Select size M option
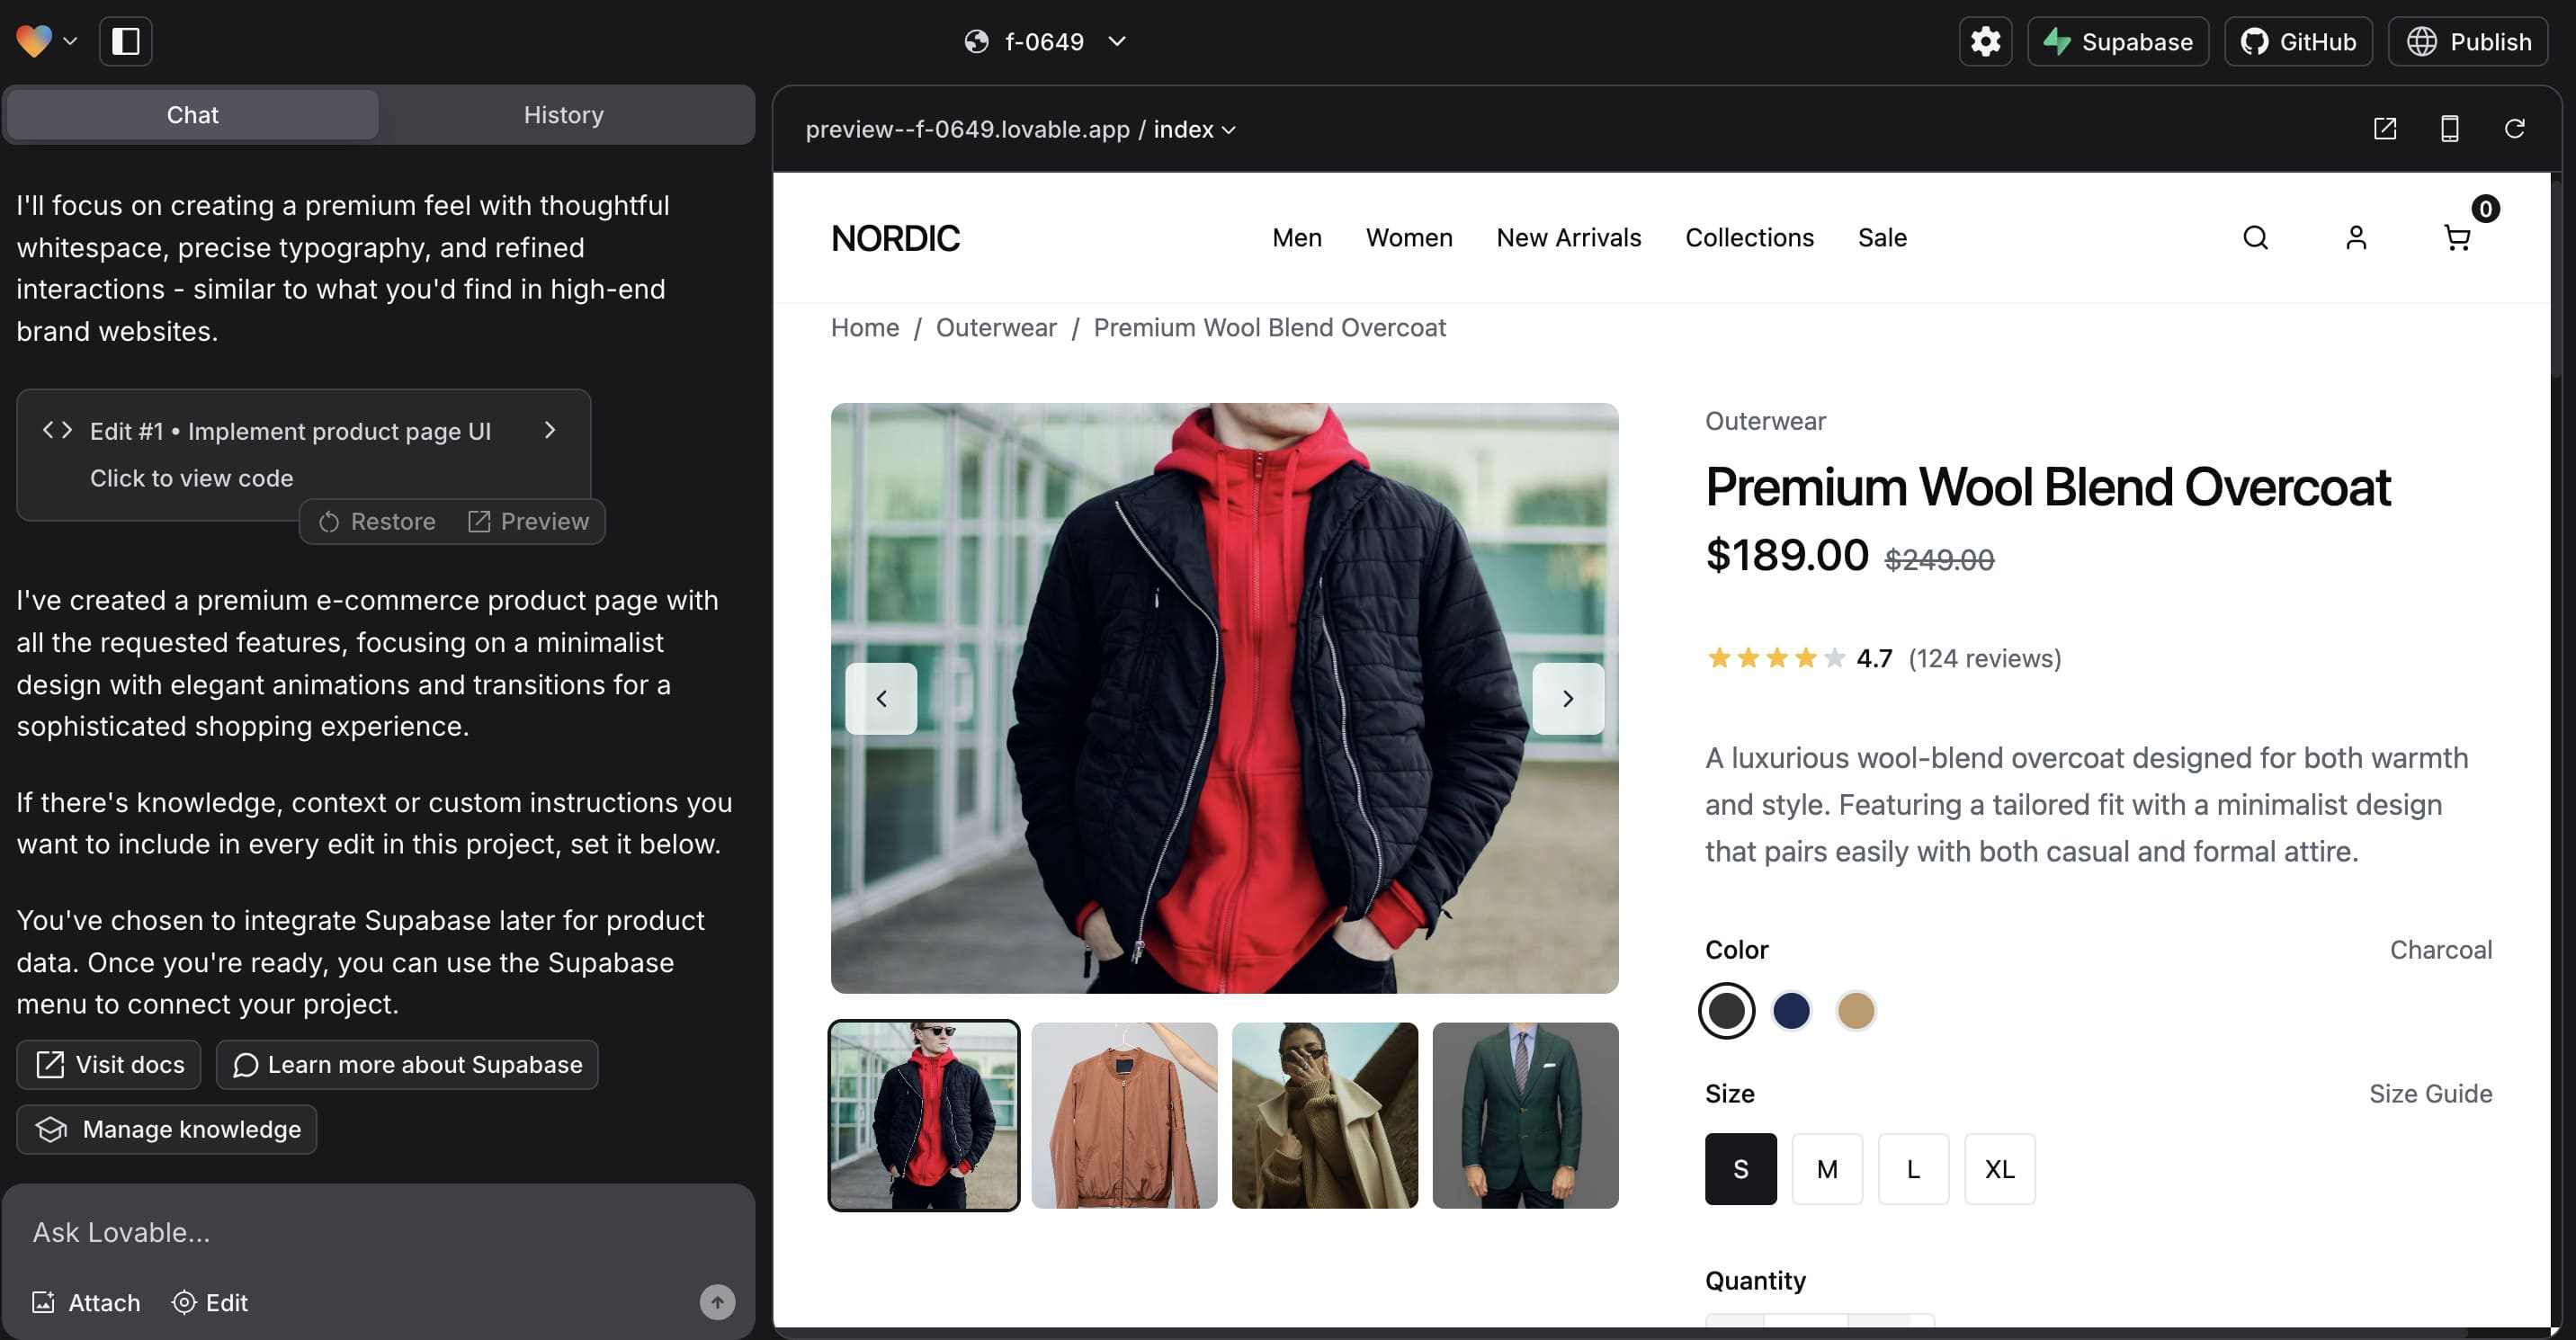This screenshot has width=2576, height=1340. coord(1827,1169)
